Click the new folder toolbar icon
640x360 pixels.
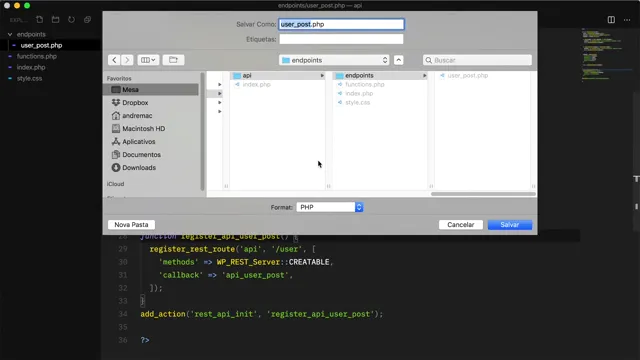click(x=173, y=60)
